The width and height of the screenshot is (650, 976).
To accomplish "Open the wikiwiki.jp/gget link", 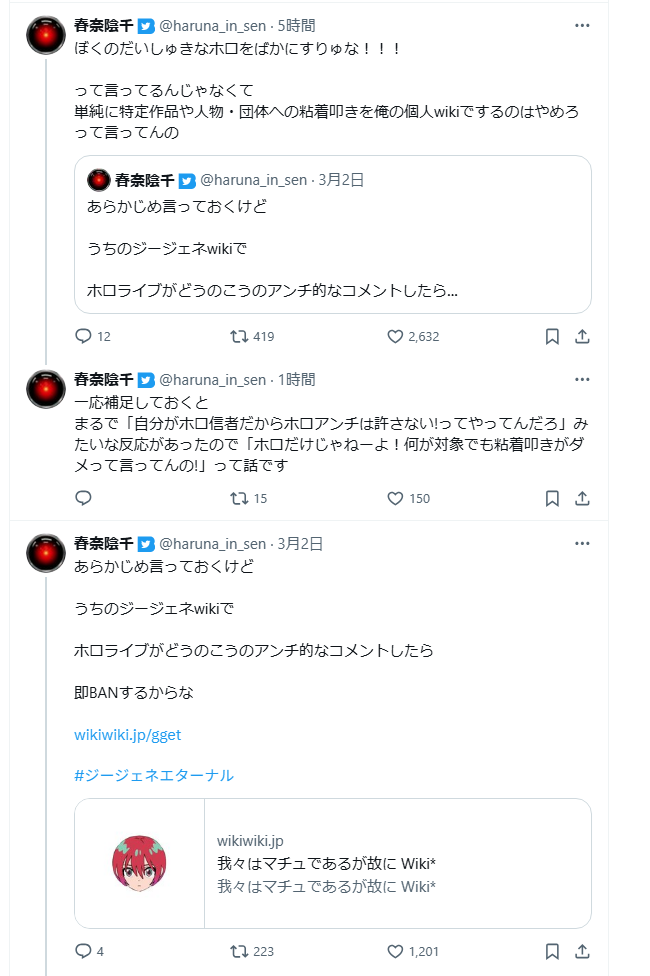I will 127,734.
